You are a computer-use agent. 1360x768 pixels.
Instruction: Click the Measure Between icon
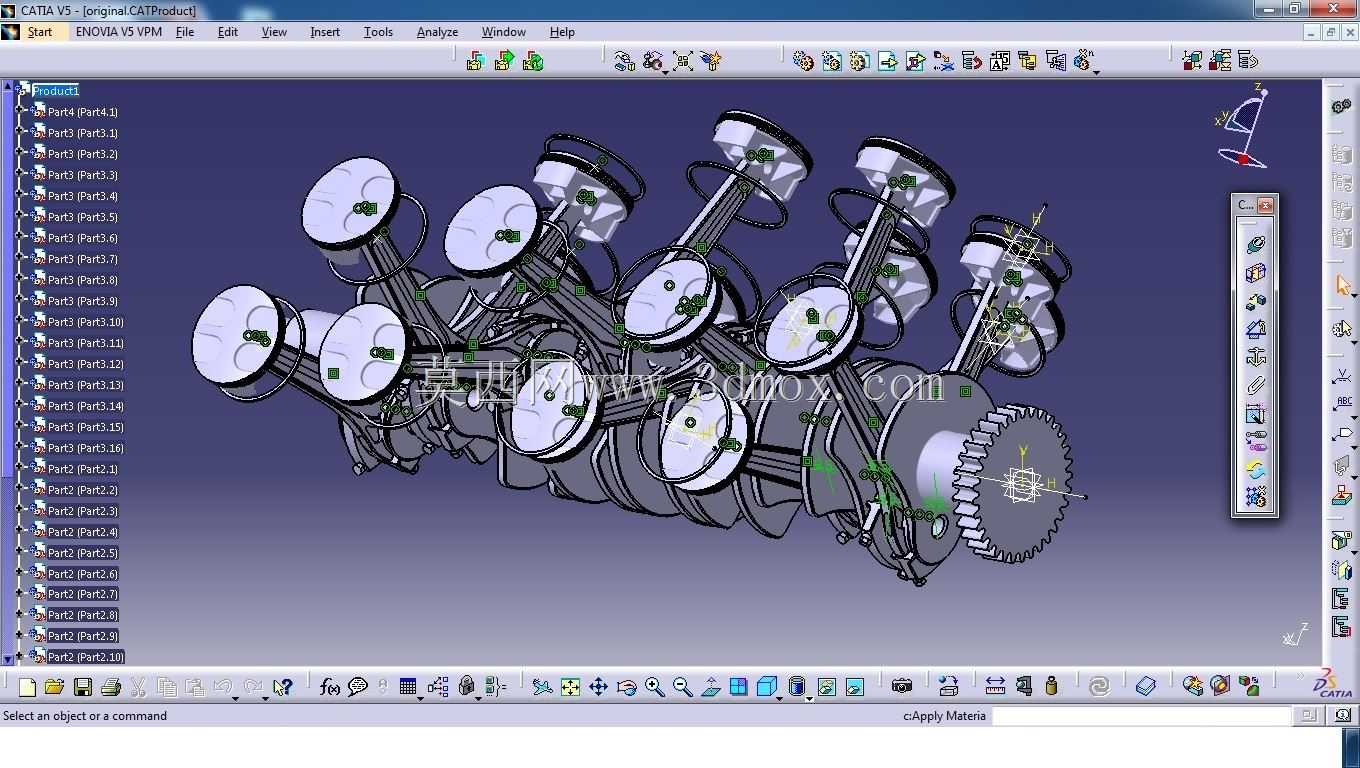[x=995, y=686]
